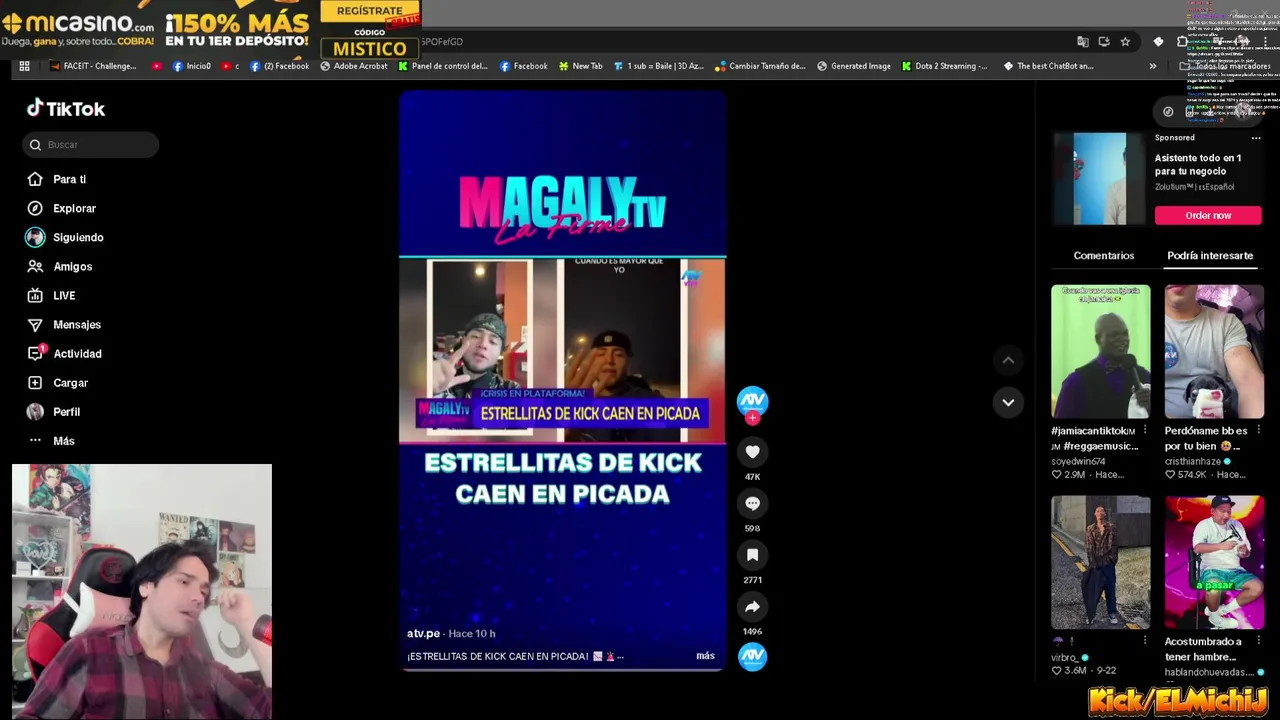Click the REGÍSTRATE casino banner button
Screen dimensions: 1280x720
[370, 11]
